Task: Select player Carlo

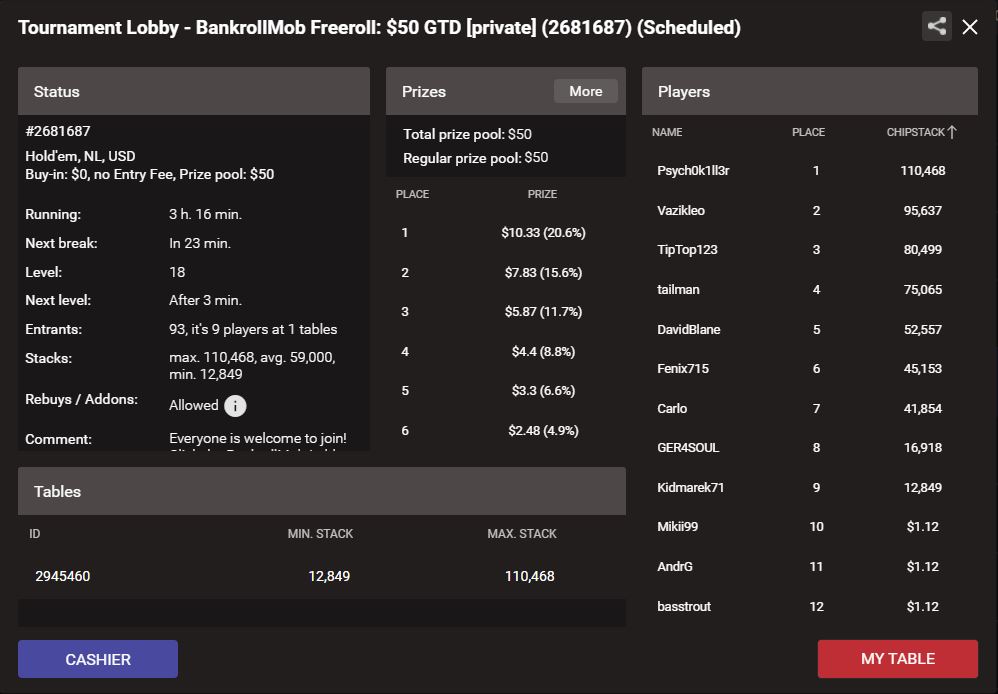Action: [x=672, y=408]
